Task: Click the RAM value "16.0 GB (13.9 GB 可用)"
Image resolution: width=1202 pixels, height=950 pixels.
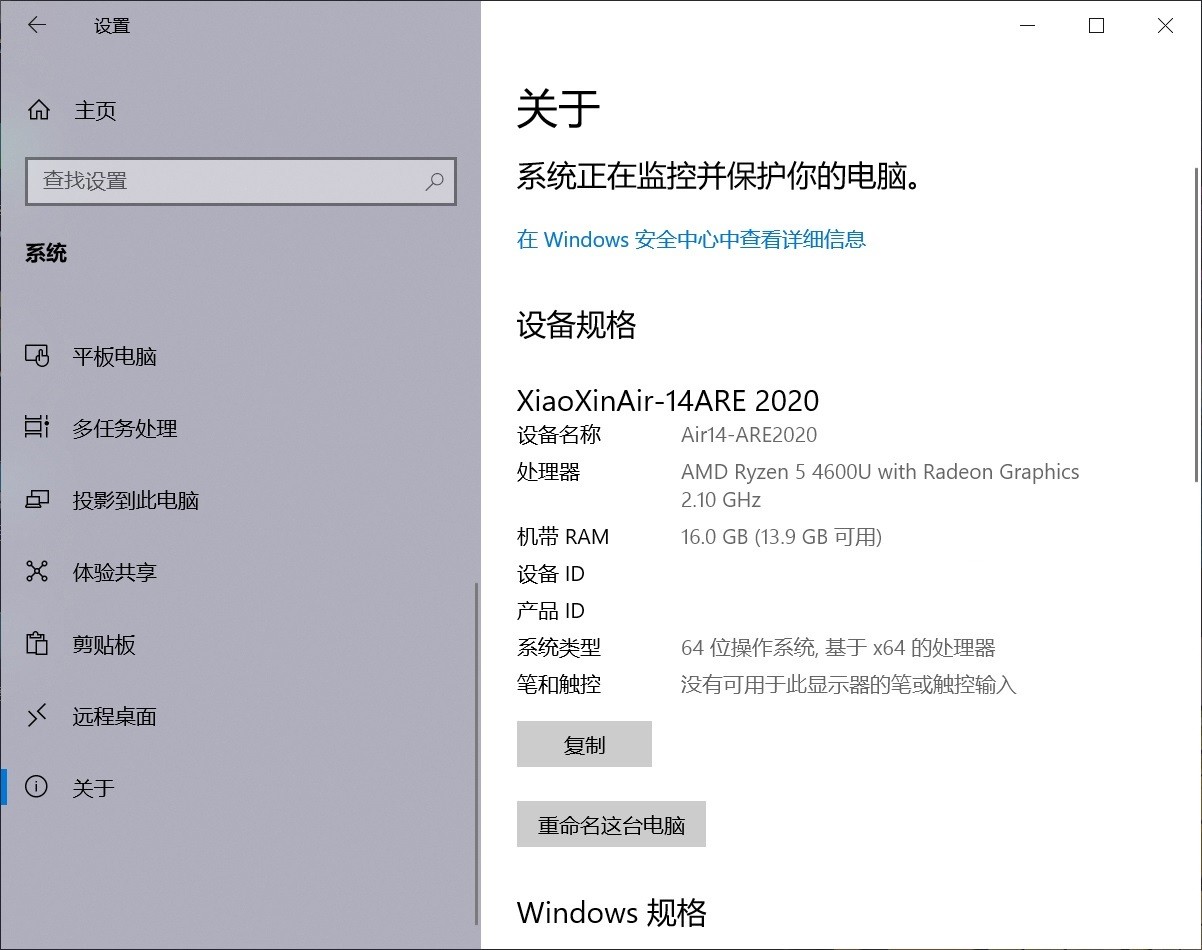Action: 781,537
